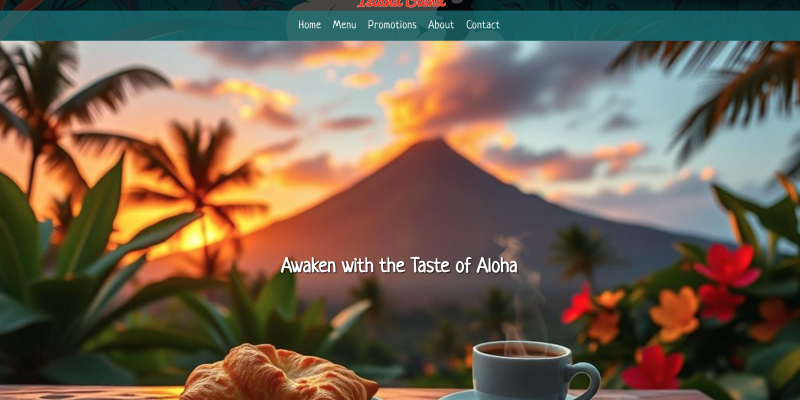This screenshot has height=400, width=800.
Task: Go to the Menu page
Action: [x=344, y=24]
